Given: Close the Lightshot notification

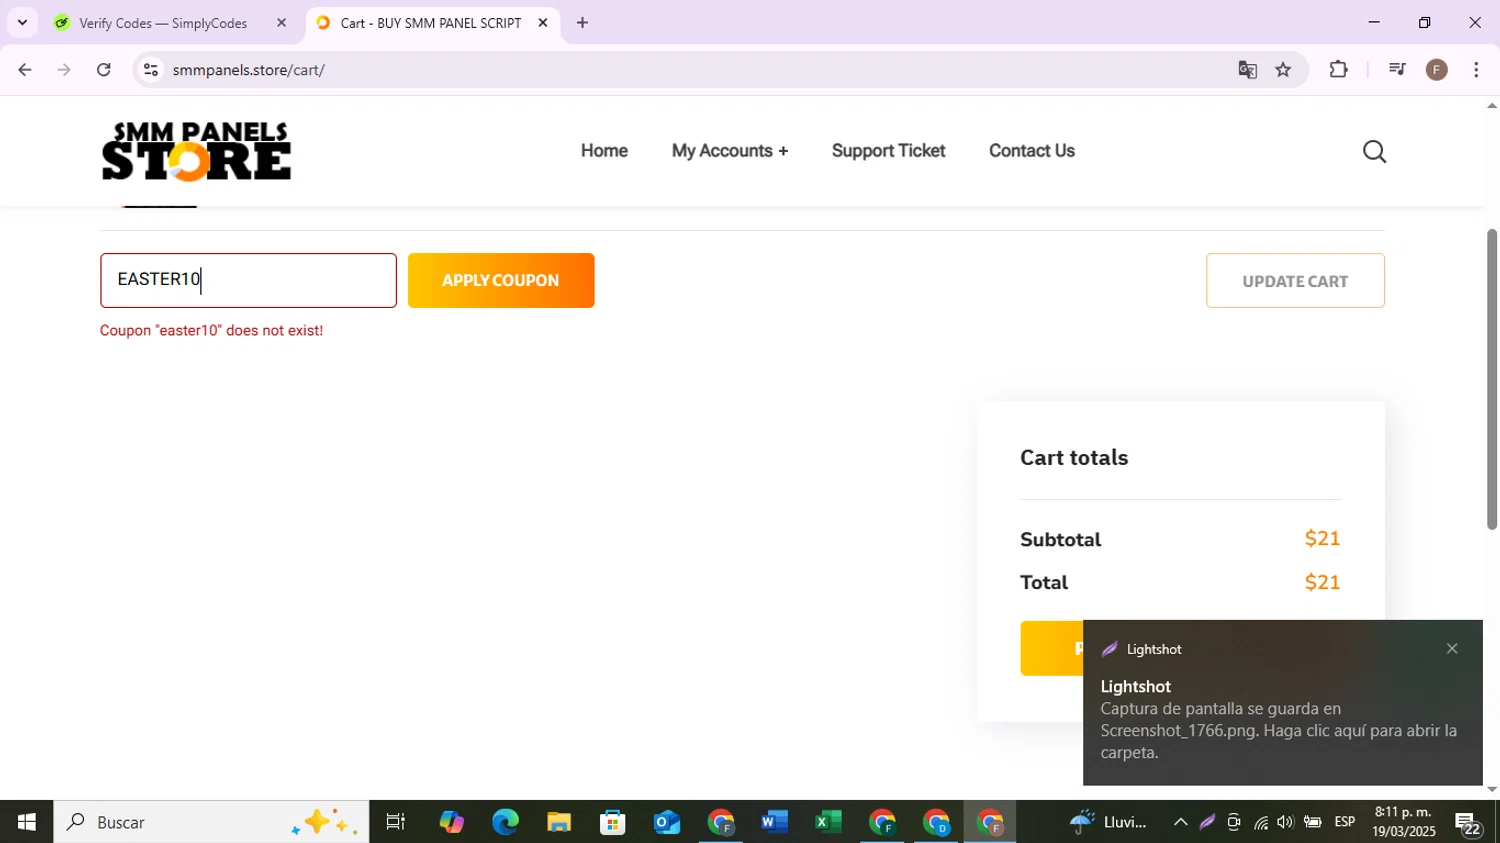Looking at the screenshot, I should 1452,649.
